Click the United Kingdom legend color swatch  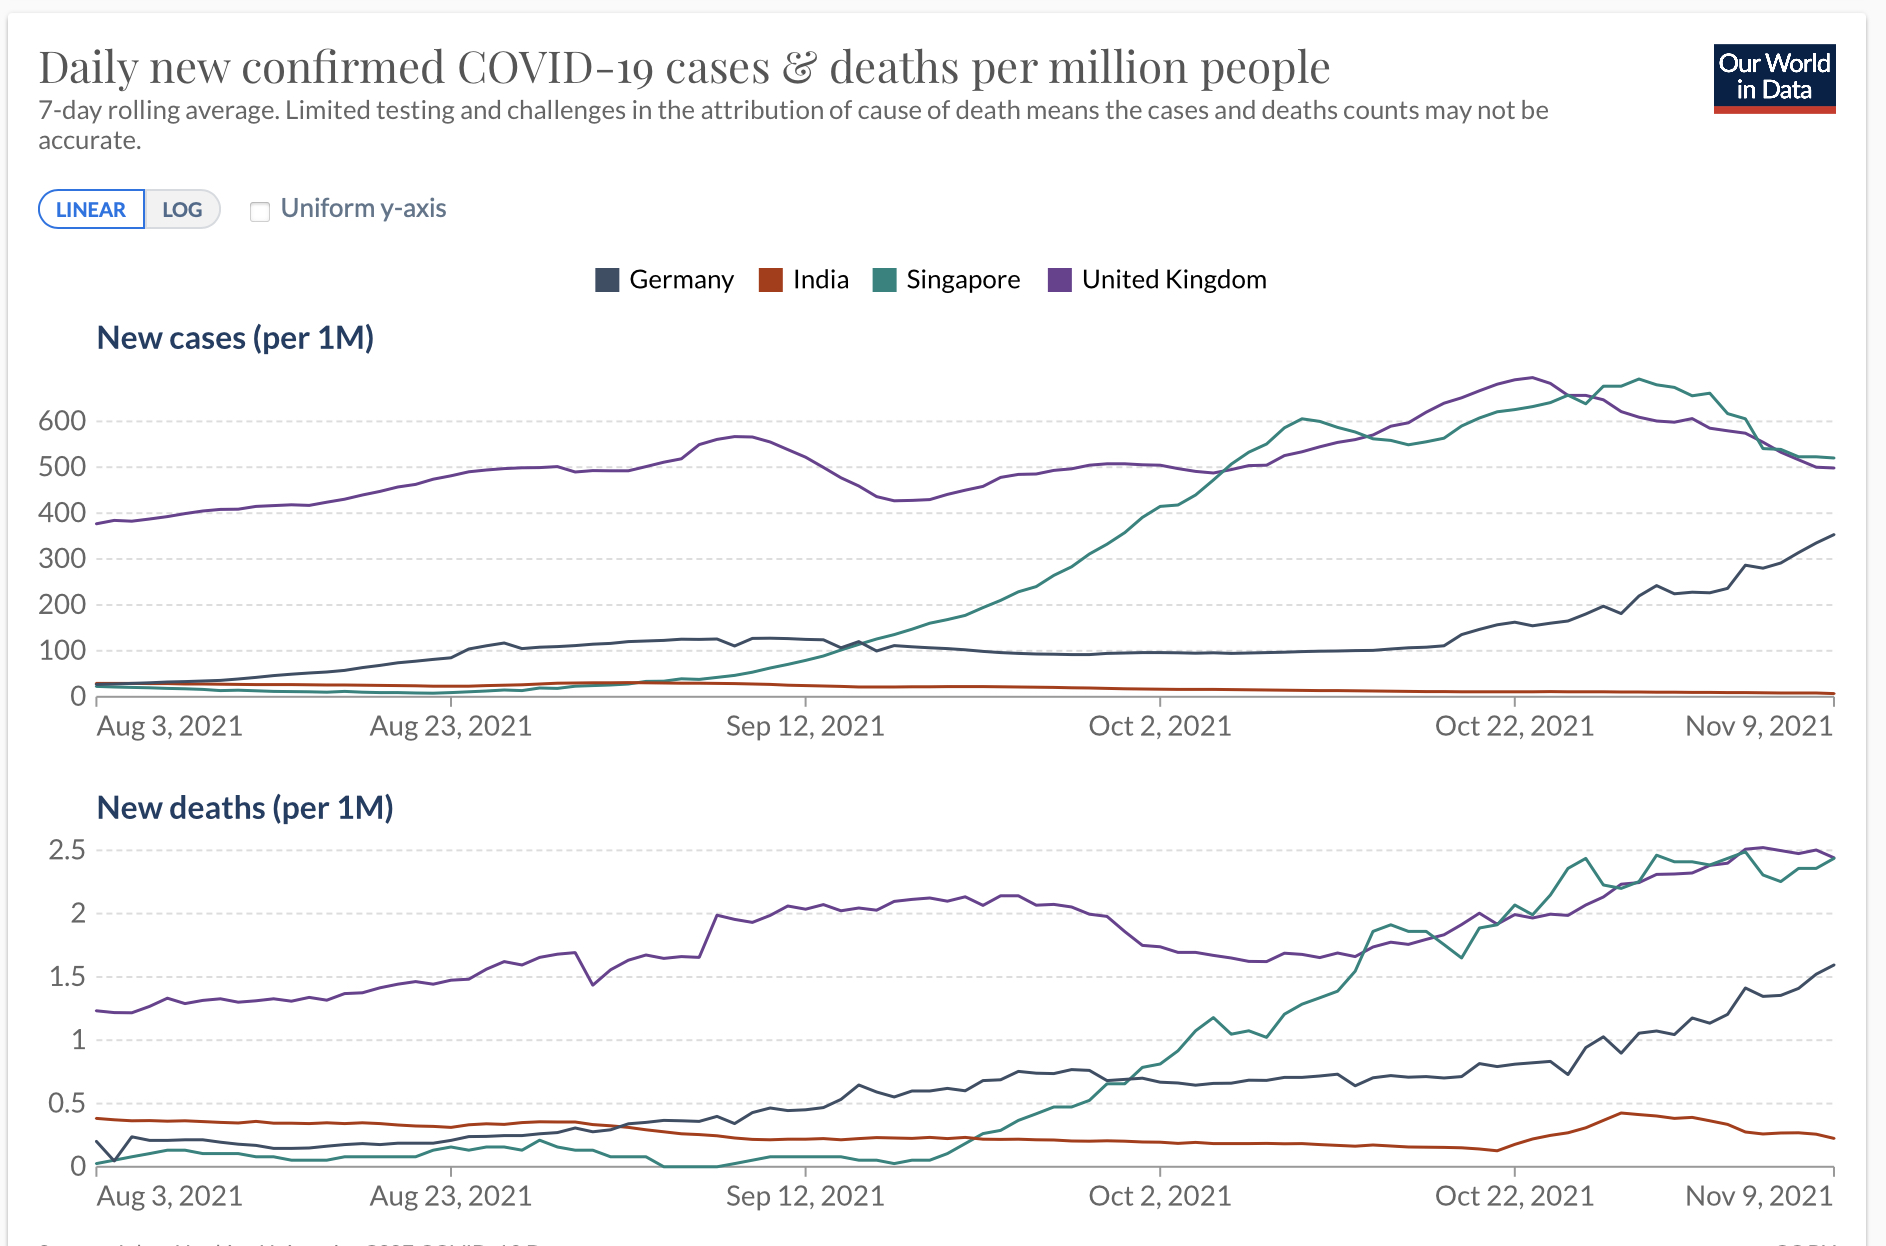click(x=1059, y=280)
